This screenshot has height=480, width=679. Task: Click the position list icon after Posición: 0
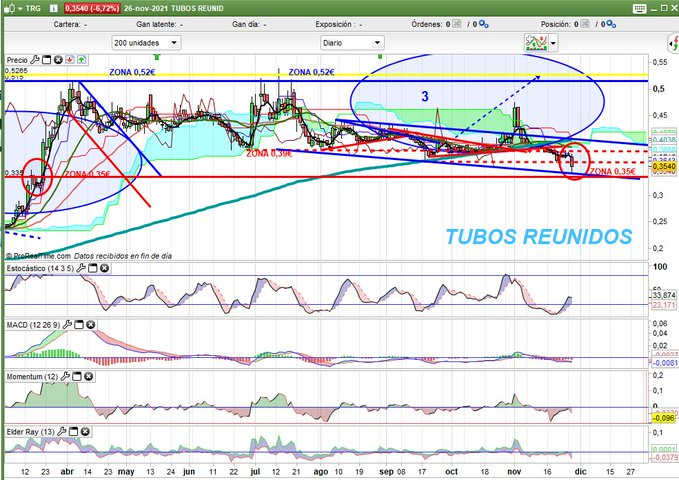[x=585, y=24]
